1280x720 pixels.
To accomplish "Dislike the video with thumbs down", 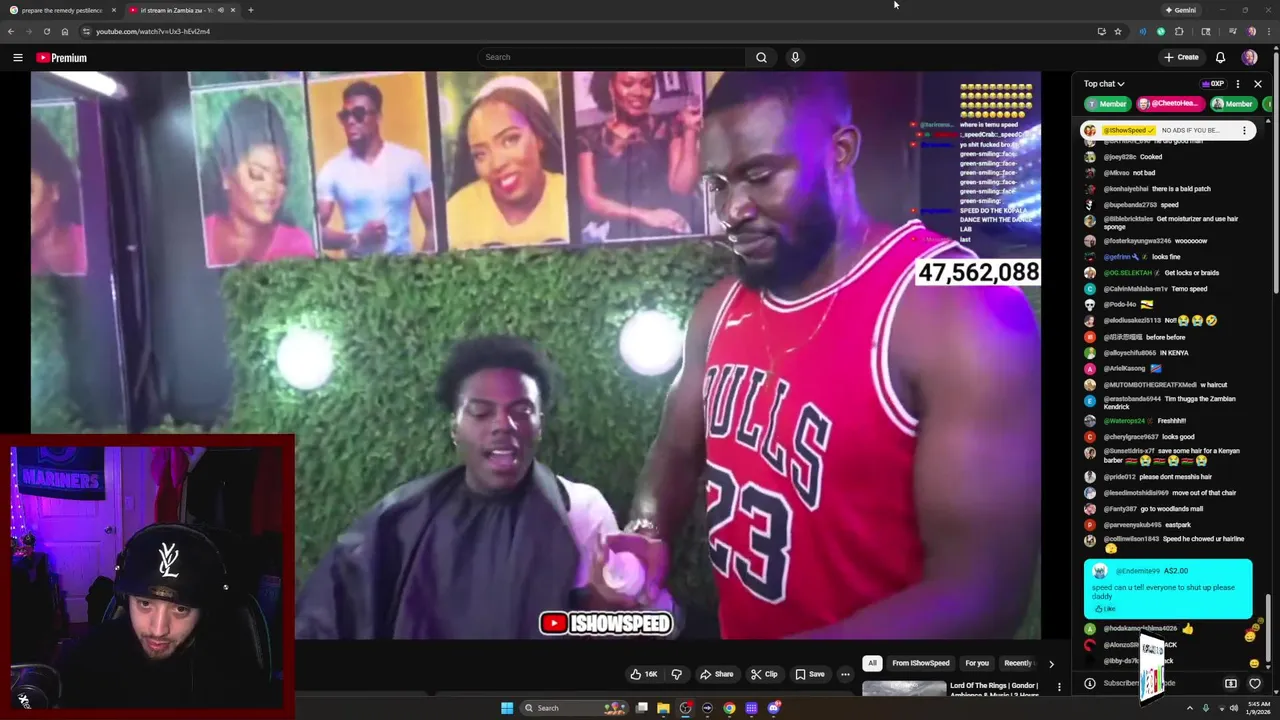I will pyautogui.click(x=677, y=674).
